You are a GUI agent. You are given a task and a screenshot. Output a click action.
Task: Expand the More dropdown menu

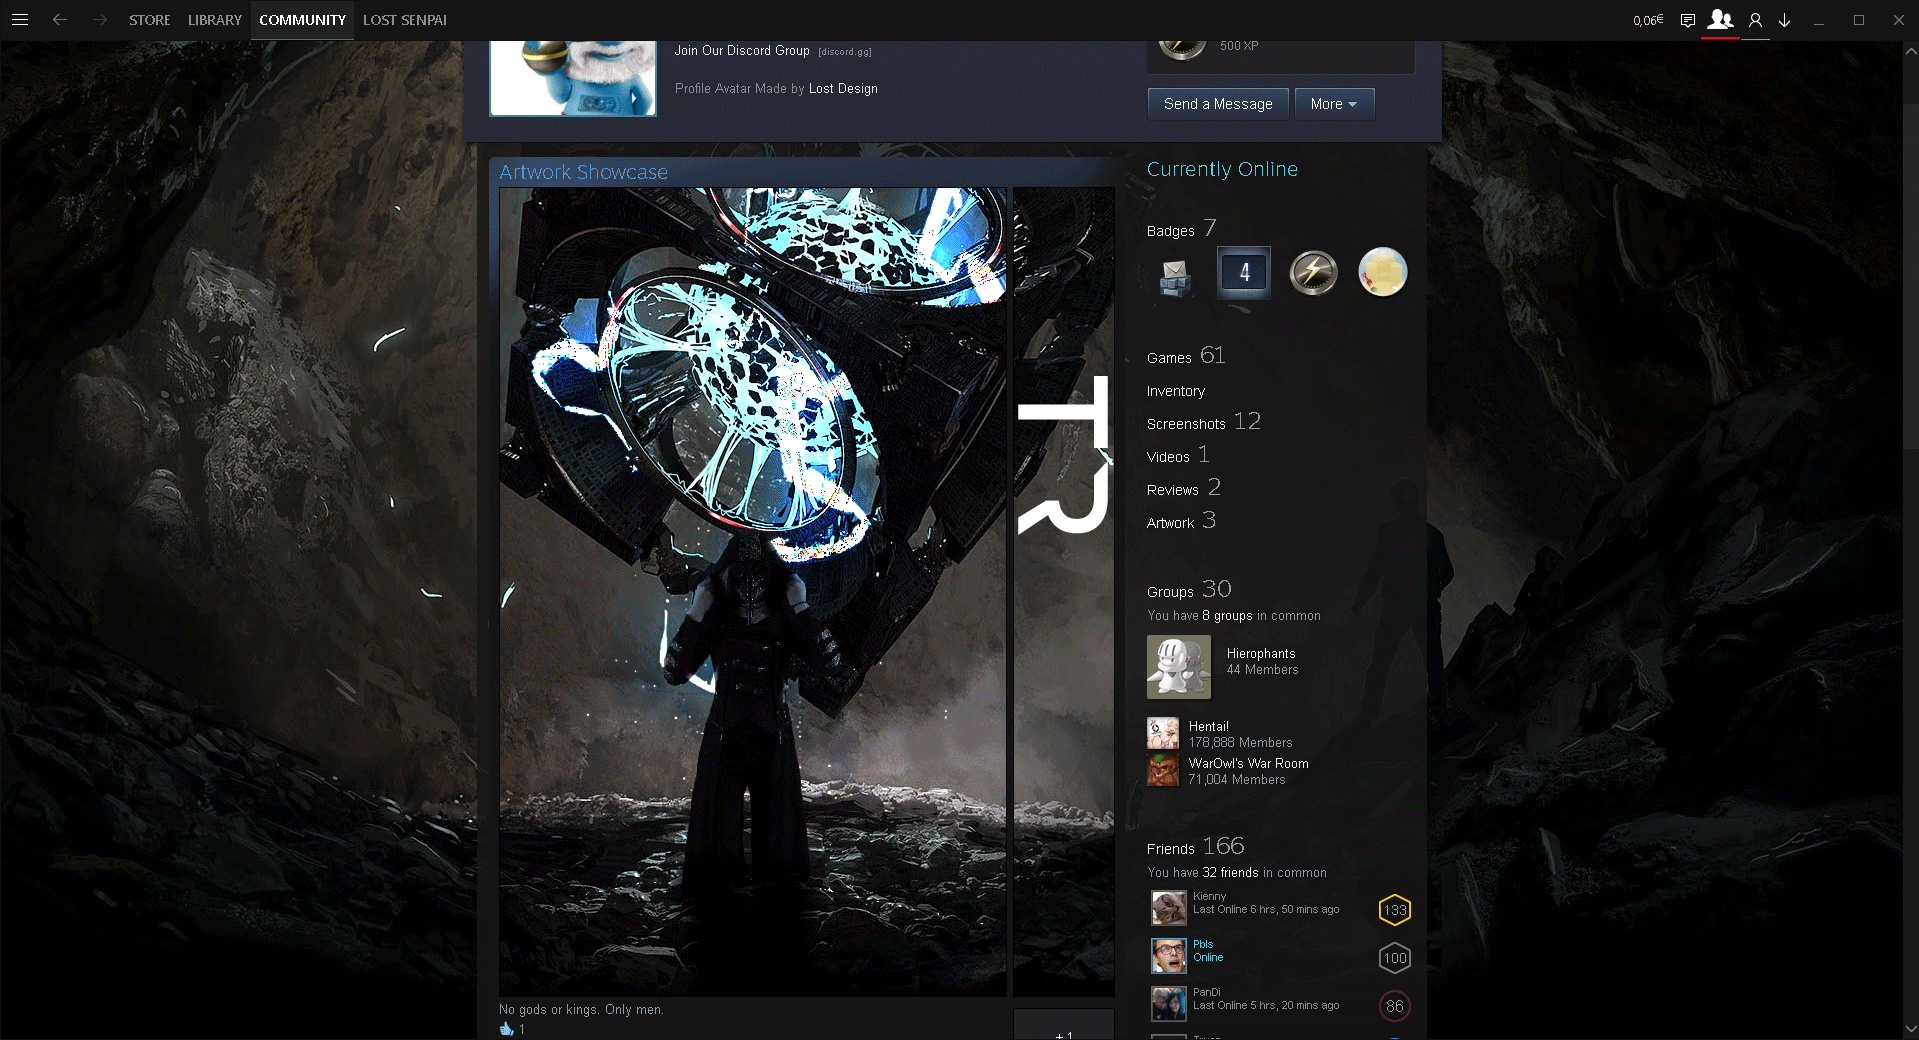[1334, 104]
